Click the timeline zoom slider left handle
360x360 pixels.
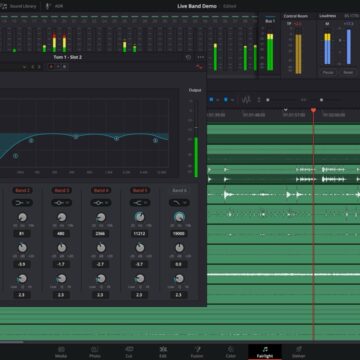(267, 100)
